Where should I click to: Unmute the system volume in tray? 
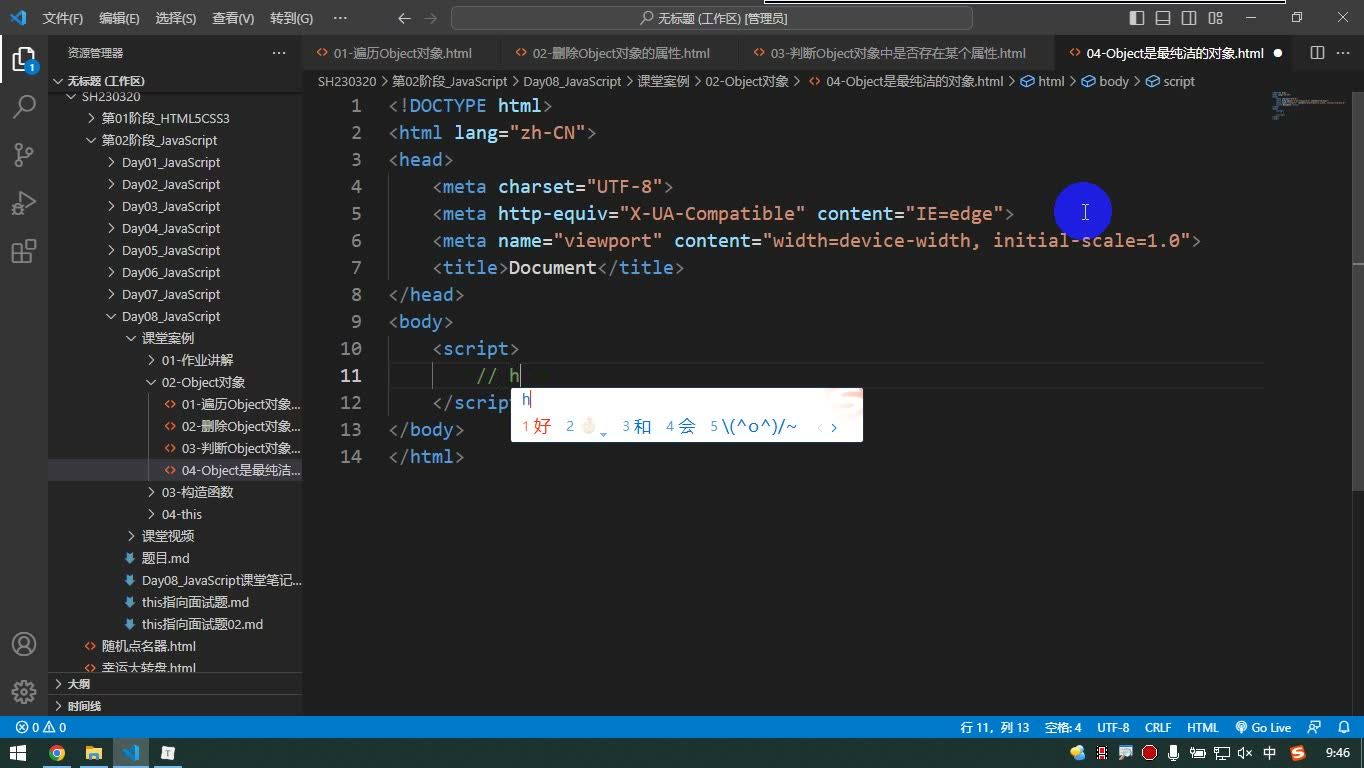[x=1245, y=753]
